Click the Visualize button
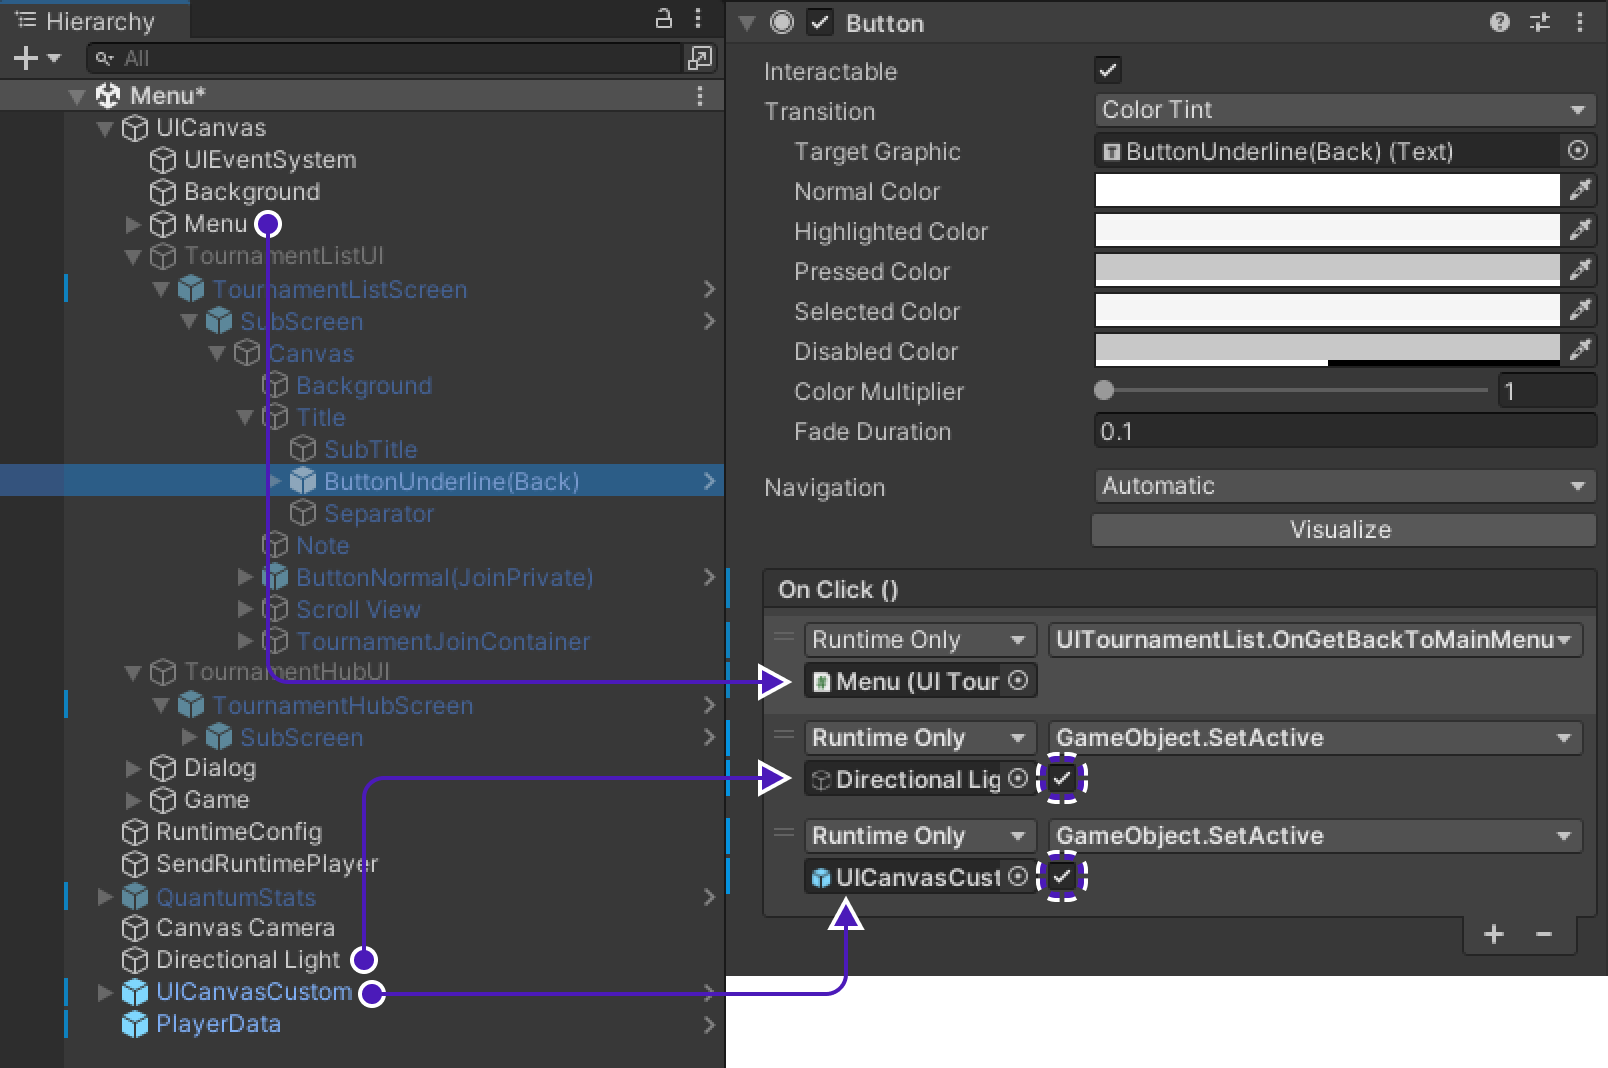The width and height of the screenshot is (1608, 1068). click(x=1342, y=530)
